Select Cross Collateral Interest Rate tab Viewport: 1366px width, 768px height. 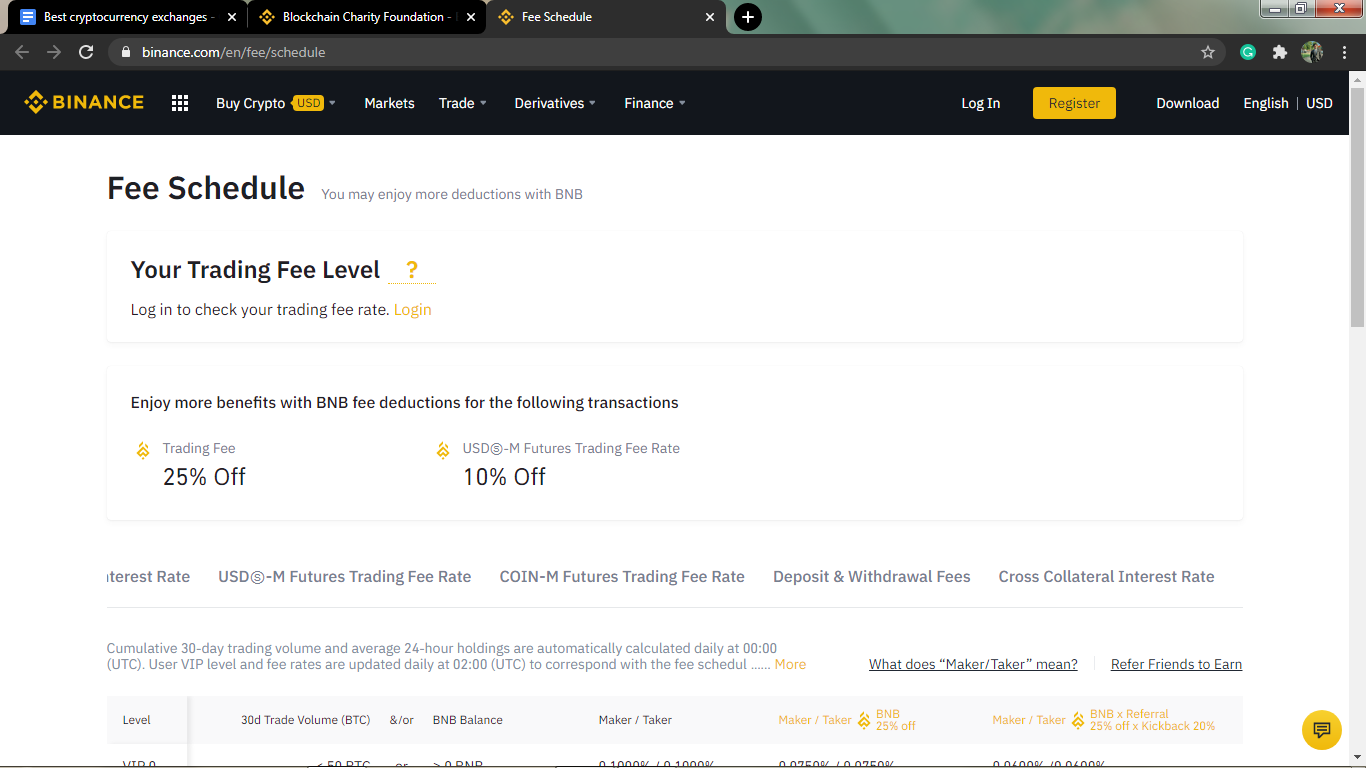coord(1106,577)
